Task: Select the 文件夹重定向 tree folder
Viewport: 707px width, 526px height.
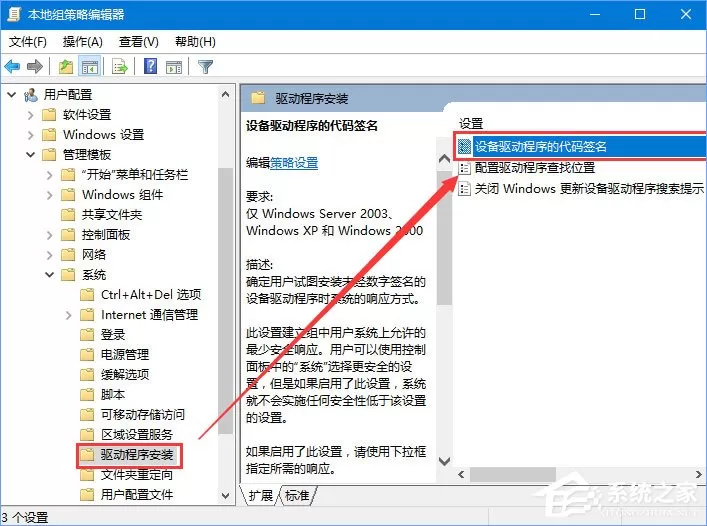Action: pyautogui.click(x=137, y=475)
